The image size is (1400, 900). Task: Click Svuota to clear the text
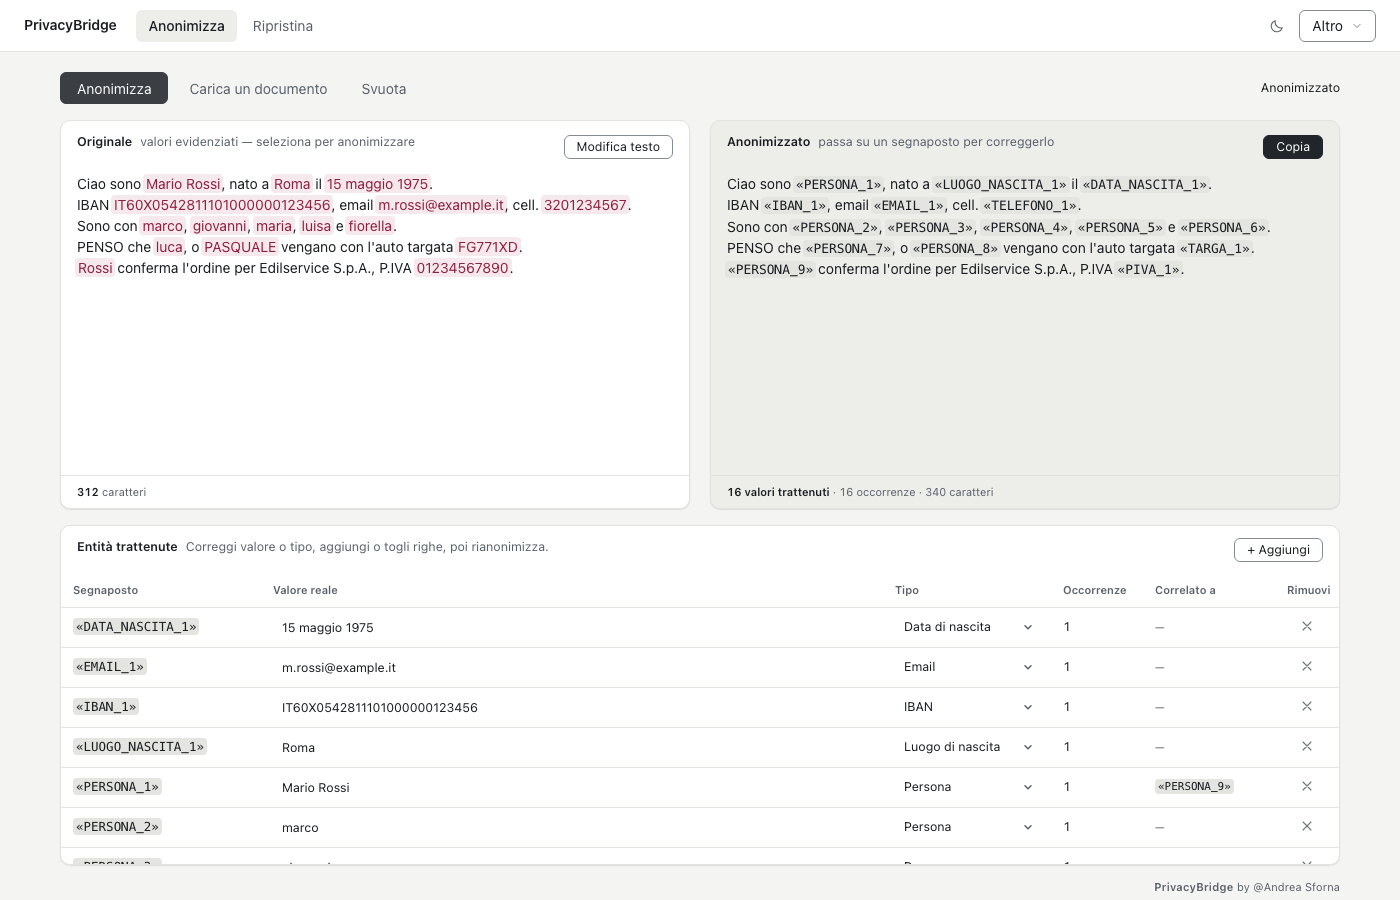click(384, 89)
